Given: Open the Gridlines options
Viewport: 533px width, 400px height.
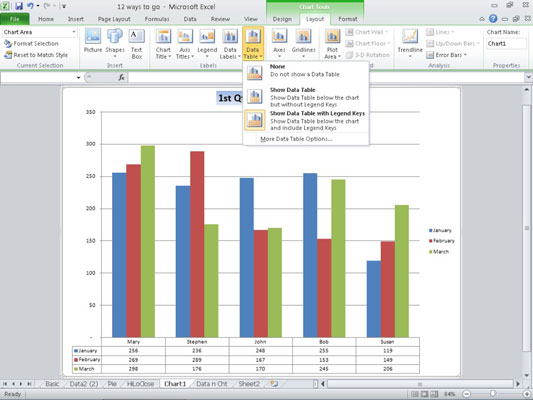Looking at the screenshot, I should coord(303,44).
